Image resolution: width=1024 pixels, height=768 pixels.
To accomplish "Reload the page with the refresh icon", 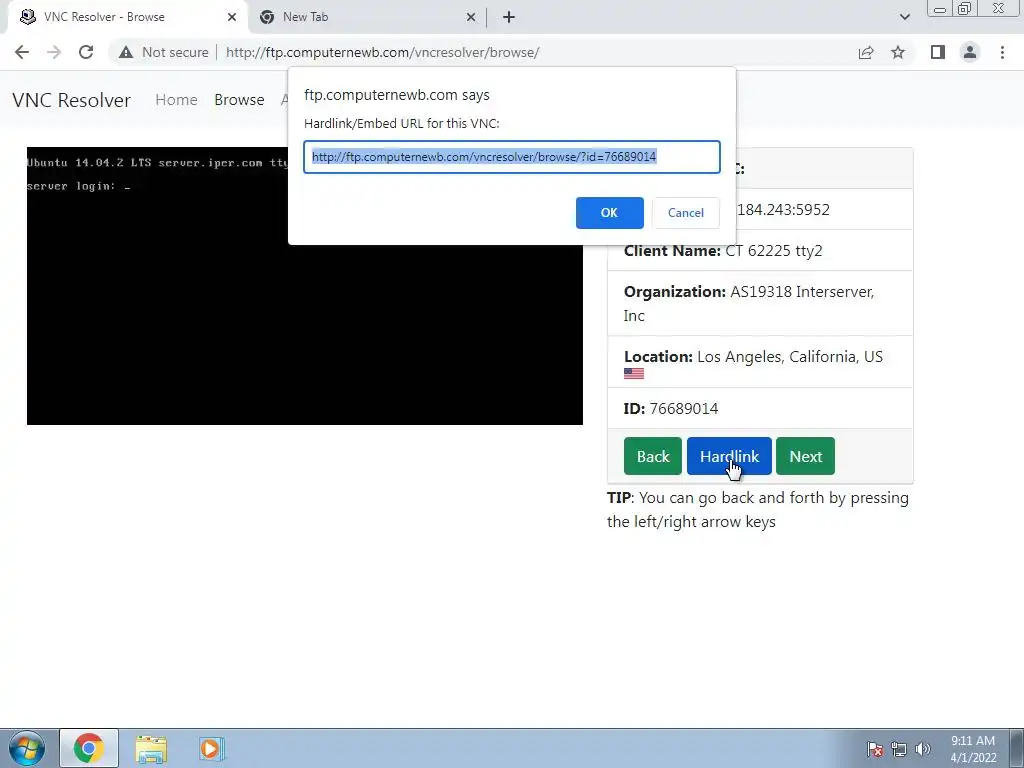I will pos(86,52).
